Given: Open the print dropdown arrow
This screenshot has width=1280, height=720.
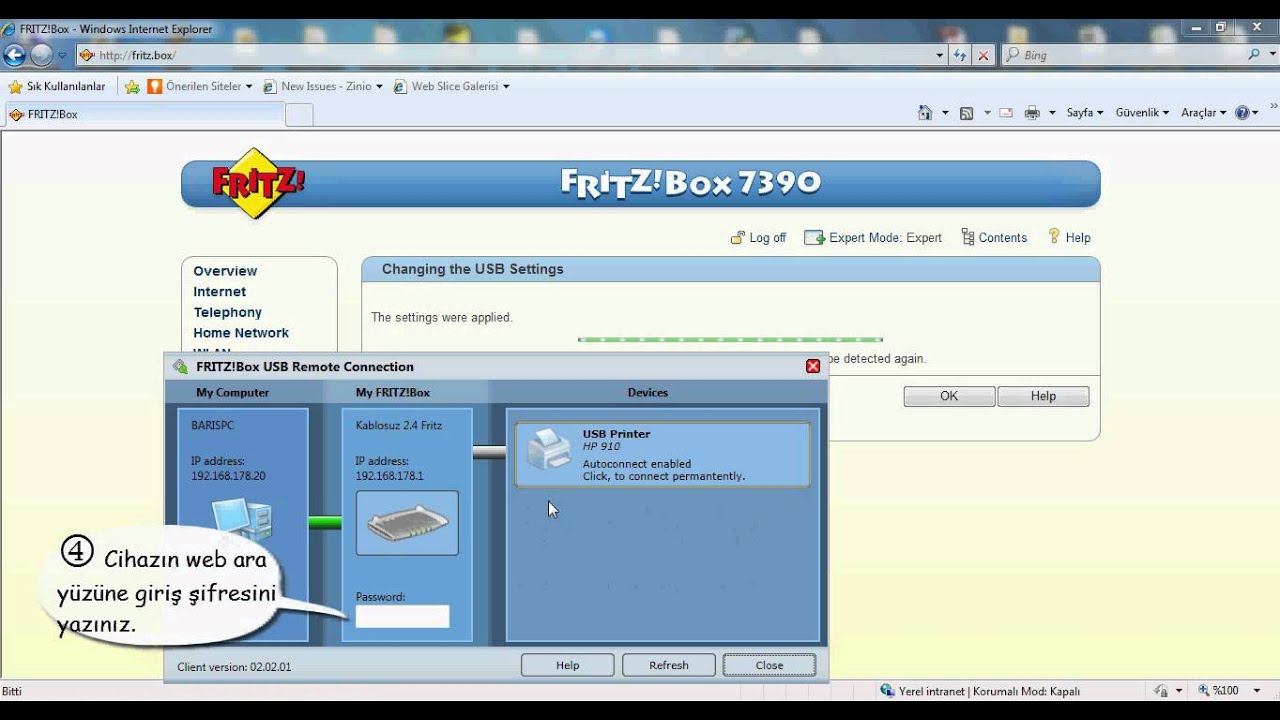Looking at the screenshot, I should coord(1052,113).
